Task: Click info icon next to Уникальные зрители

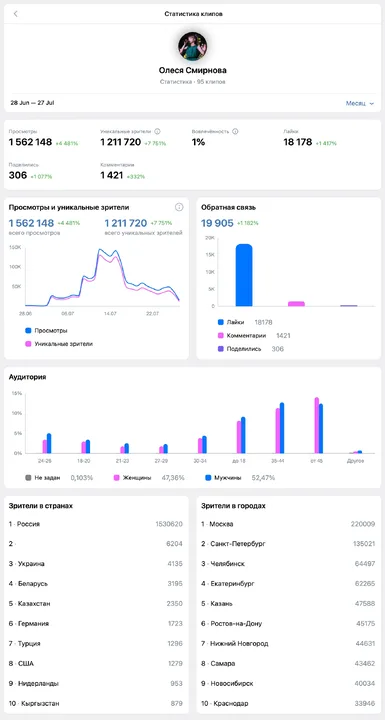Action: click(x=158, y=131)
